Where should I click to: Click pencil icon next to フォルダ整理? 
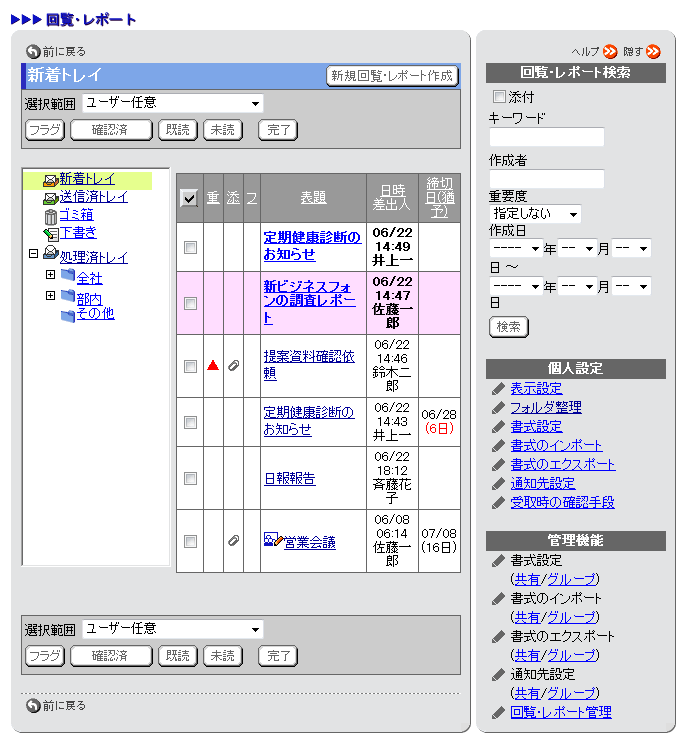[x=498, y=408]
